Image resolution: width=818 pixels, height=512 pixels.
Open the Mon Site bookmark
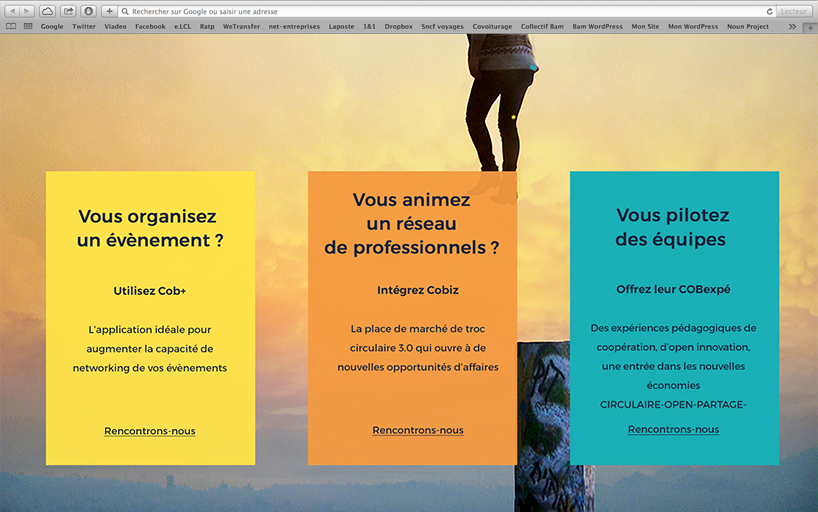coord(645,27)
